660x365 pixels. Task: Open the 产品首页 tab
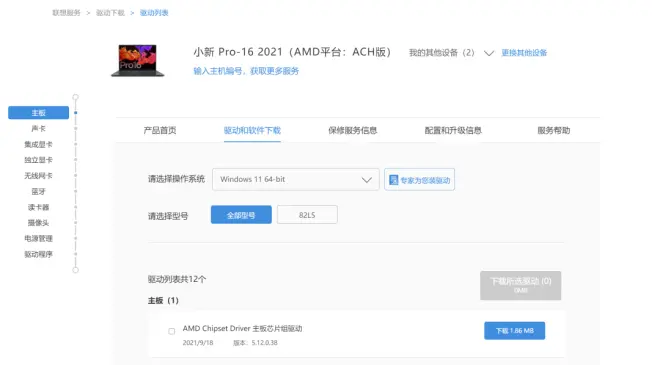point(160,131)
